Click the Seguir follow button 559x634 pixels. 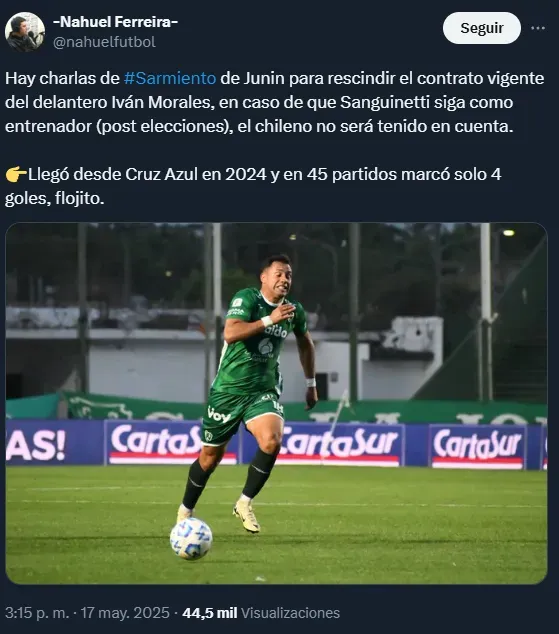coord(481,28)
